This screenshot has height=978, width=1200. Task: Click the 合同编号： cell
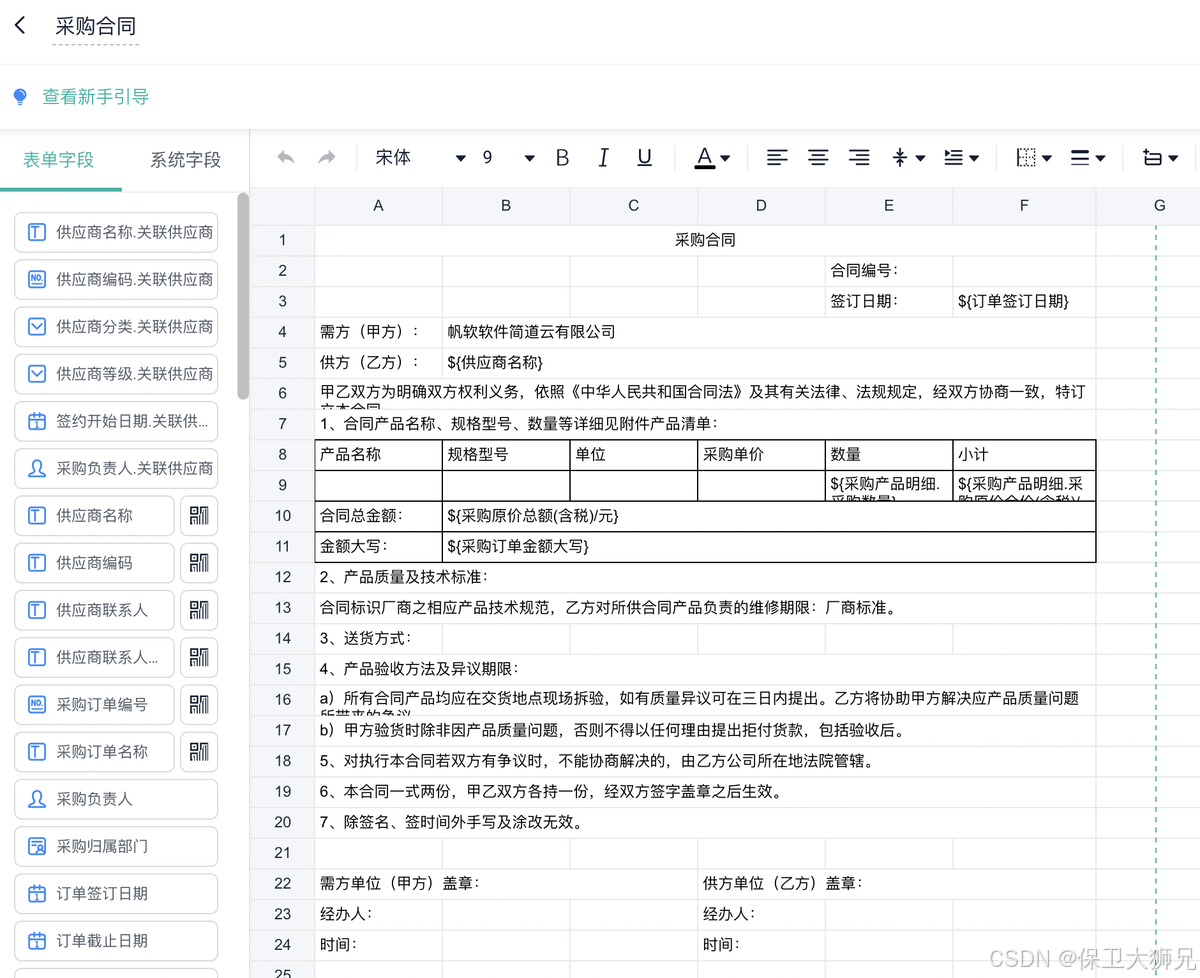(889, 270)
